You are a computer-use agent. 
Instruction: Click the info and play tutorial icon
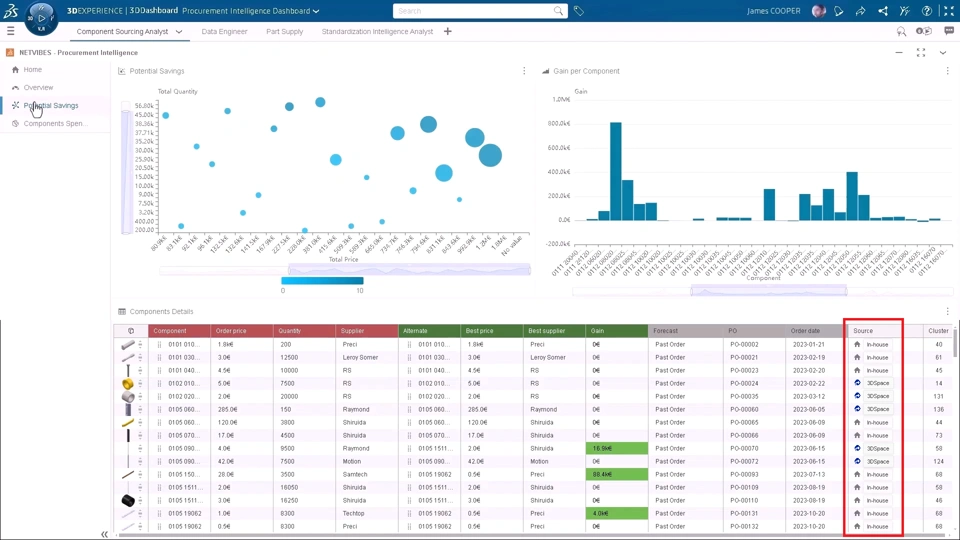pyautogui.click(x=923, y=31)
